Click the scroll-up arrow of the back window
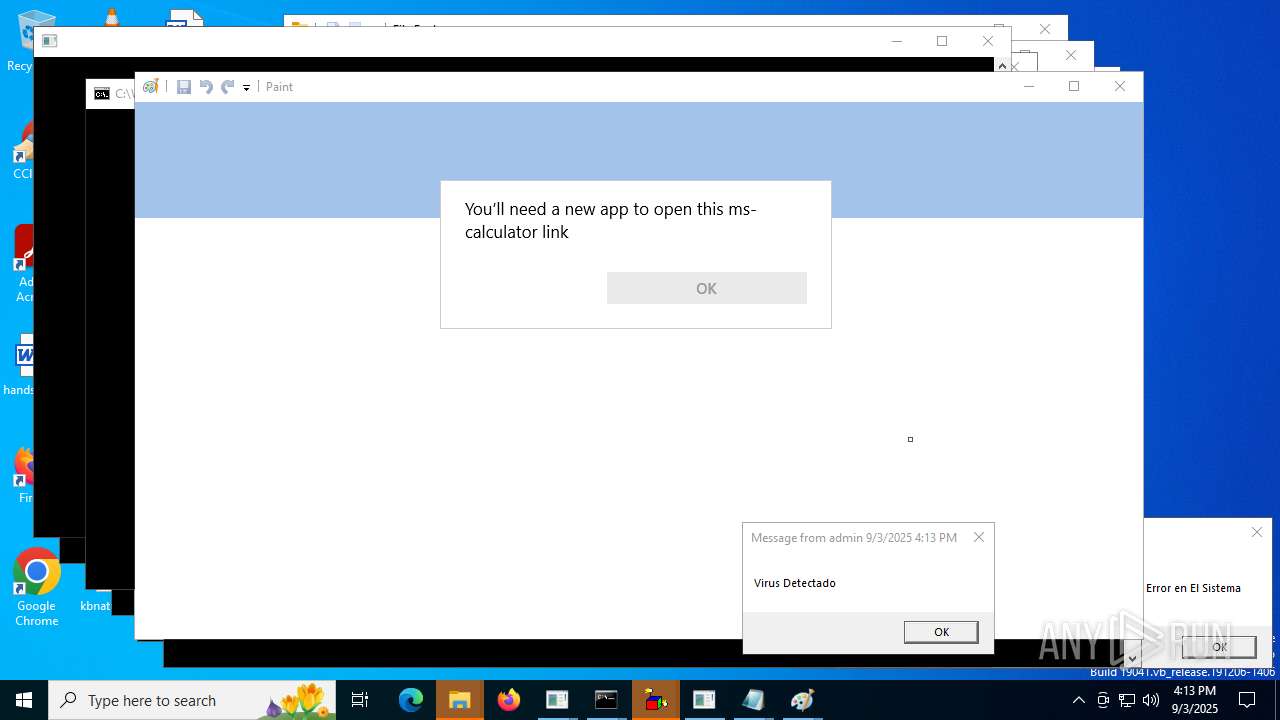Screen dimensions: 1280x720 point(1002,65)
